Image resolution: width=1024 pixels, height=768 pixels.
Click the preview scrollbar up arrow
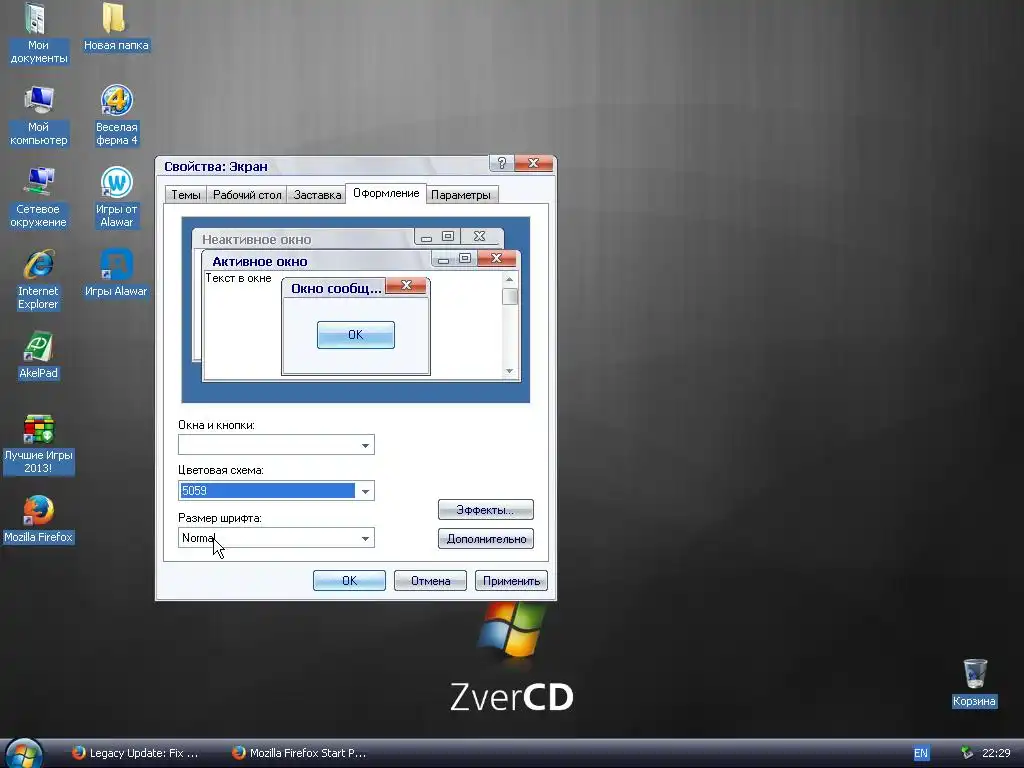[509, 279]
